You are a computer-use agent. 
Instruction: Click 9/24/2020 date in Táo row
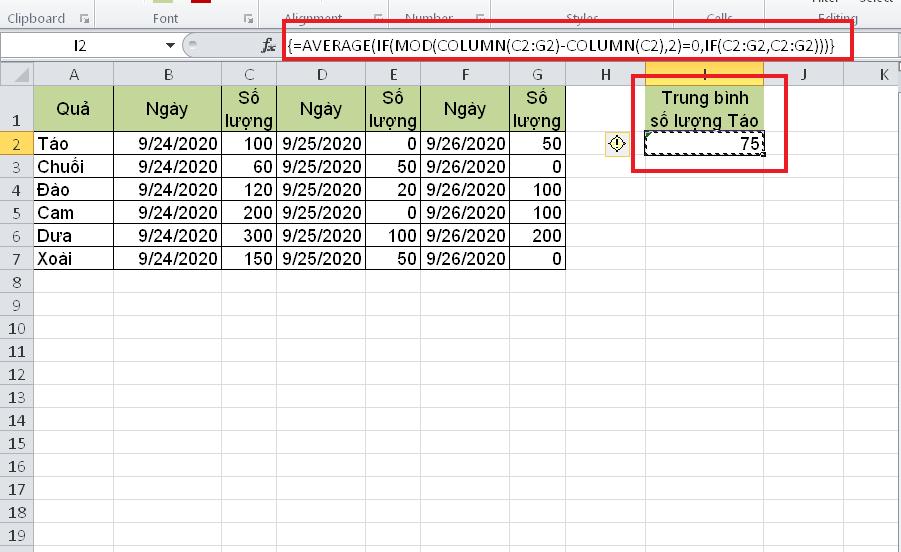168,144
